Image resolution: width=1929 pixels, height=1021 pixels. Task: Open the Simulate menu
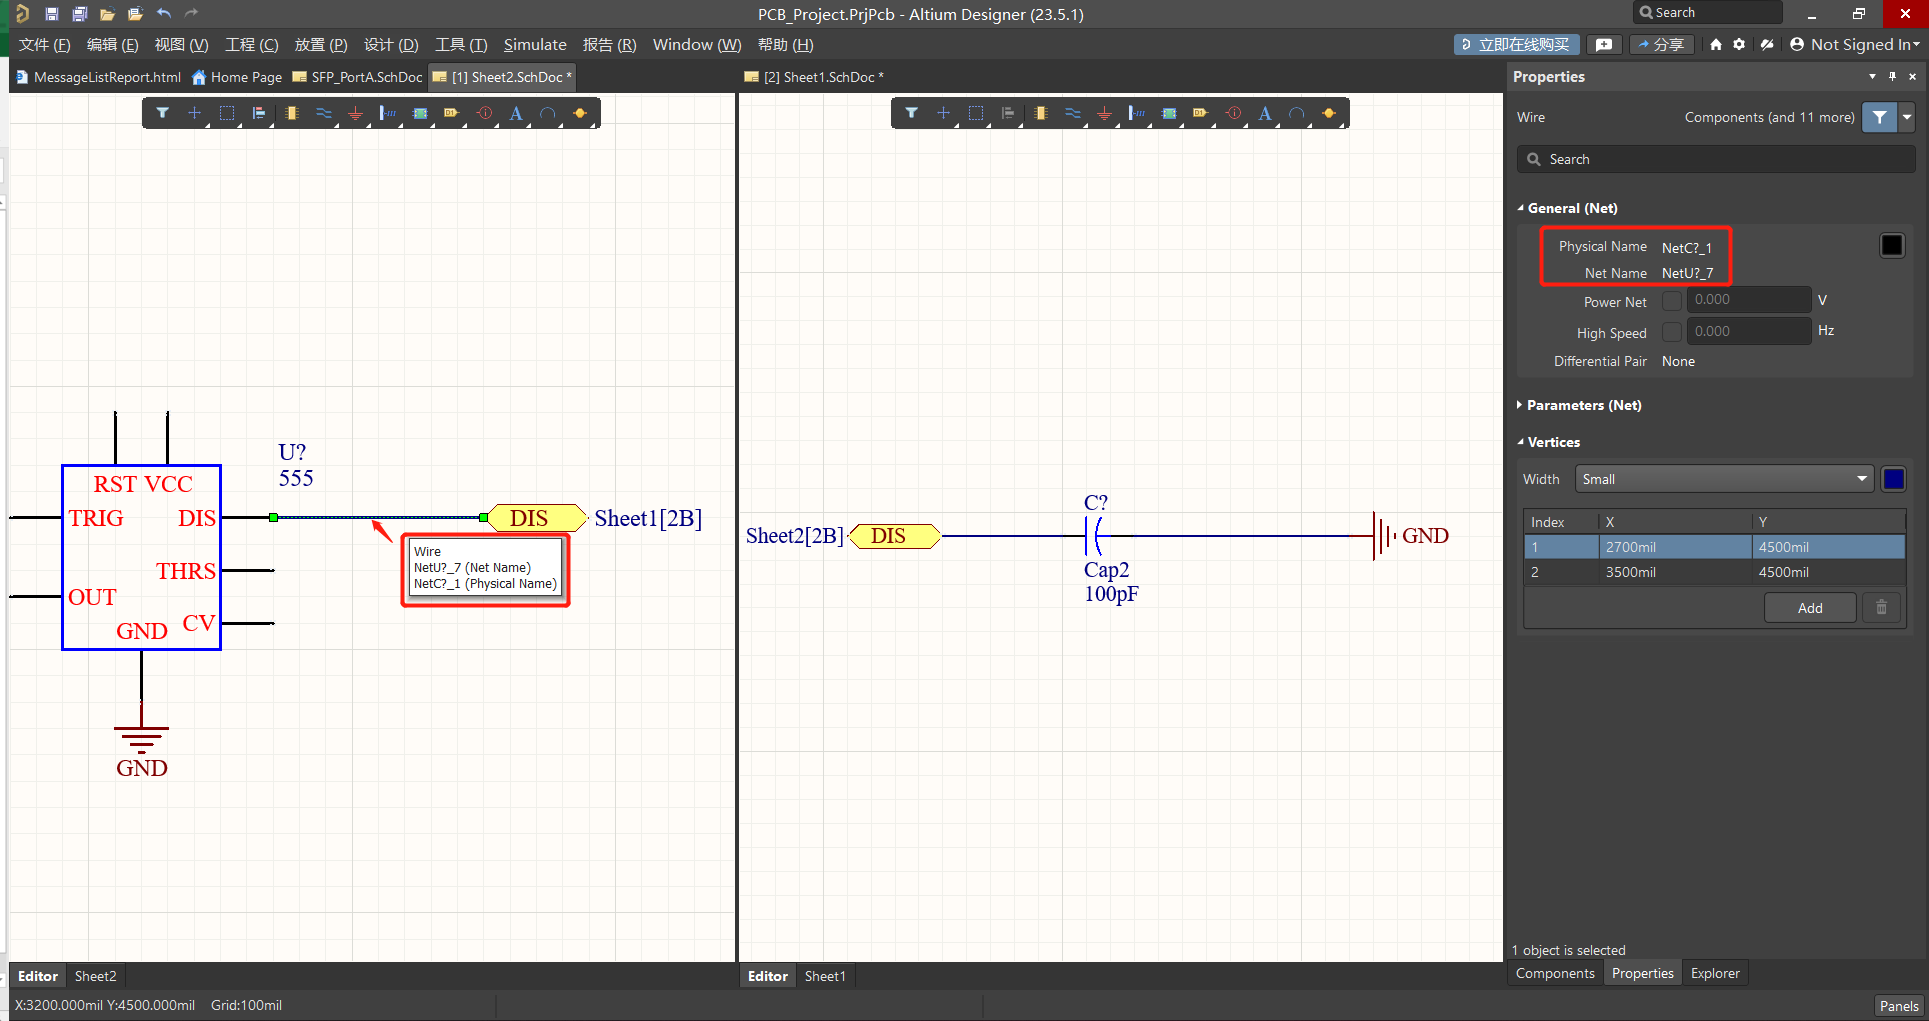pyautogui.click(x=534, y=44)
